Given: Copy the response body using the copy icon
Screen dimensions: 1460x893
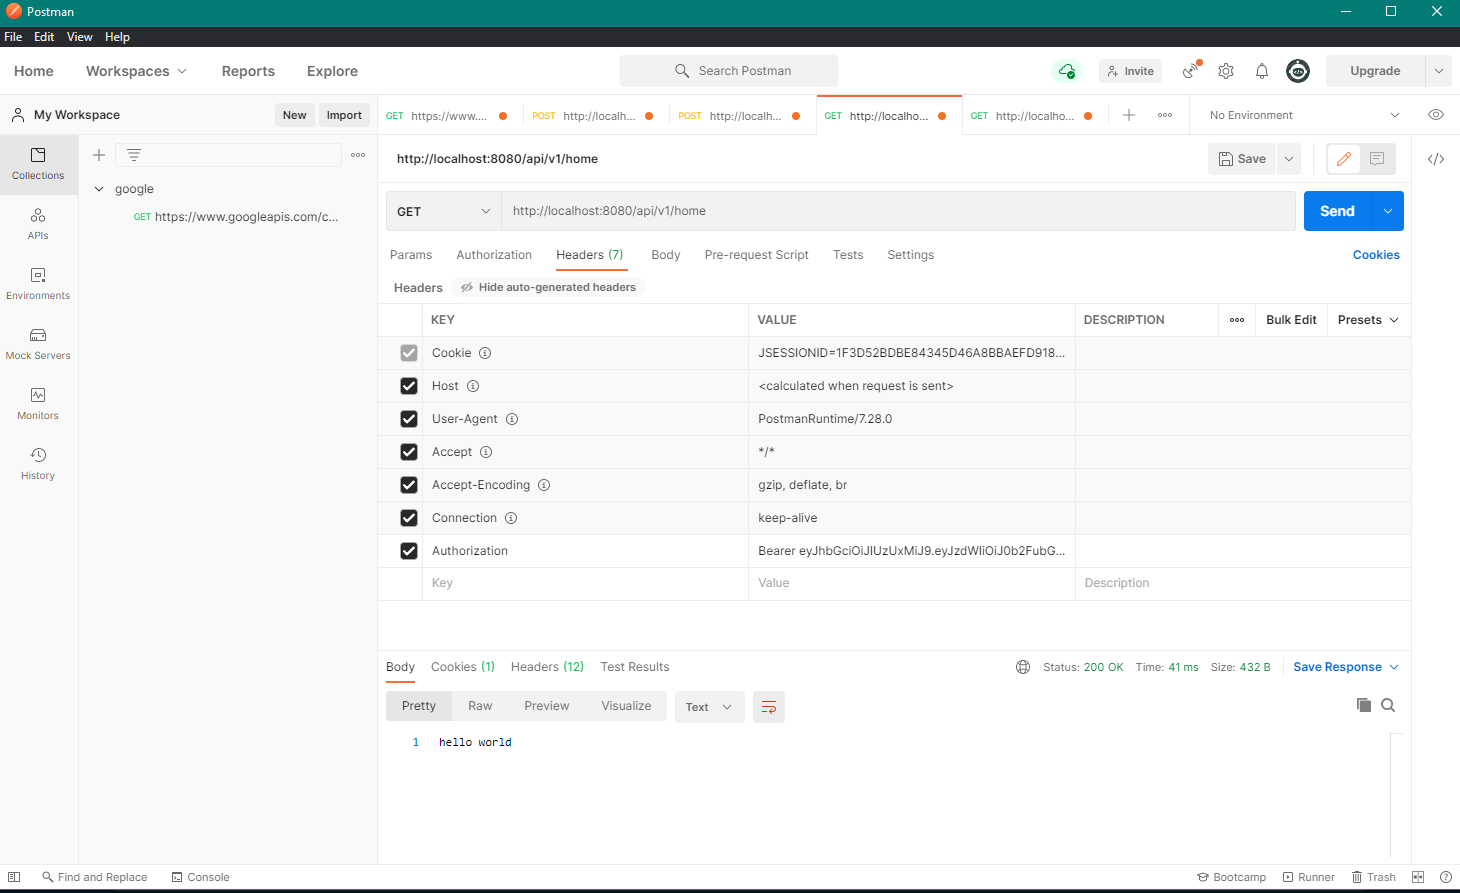Looking at the screenshot, I should 1364,704.
